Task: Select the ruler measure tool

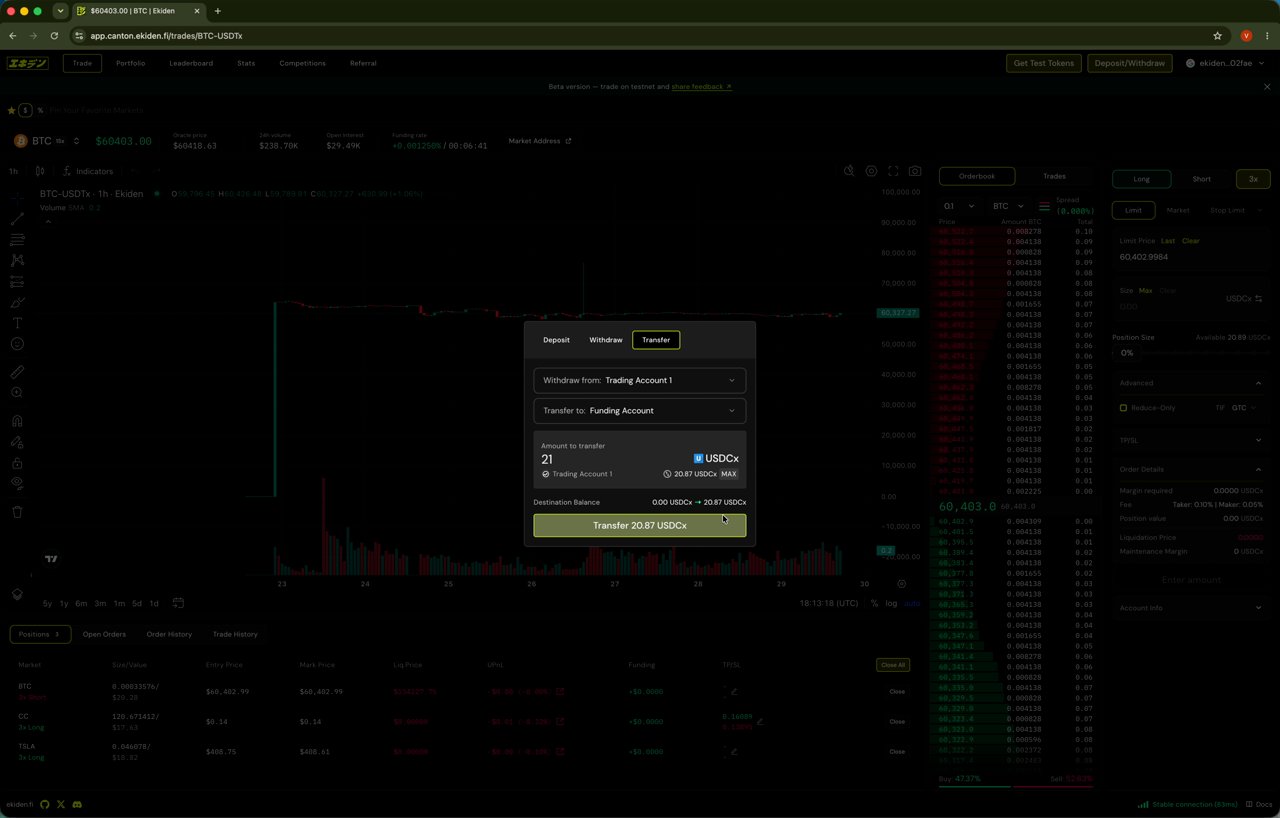Action: click(17, 372)
